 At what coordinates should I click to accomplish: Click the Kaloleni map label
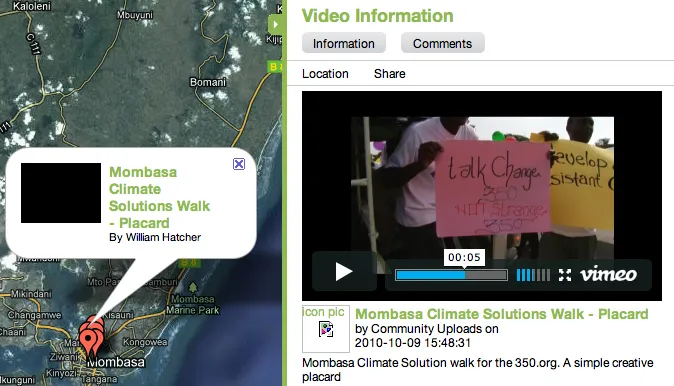tap(31, 6)
